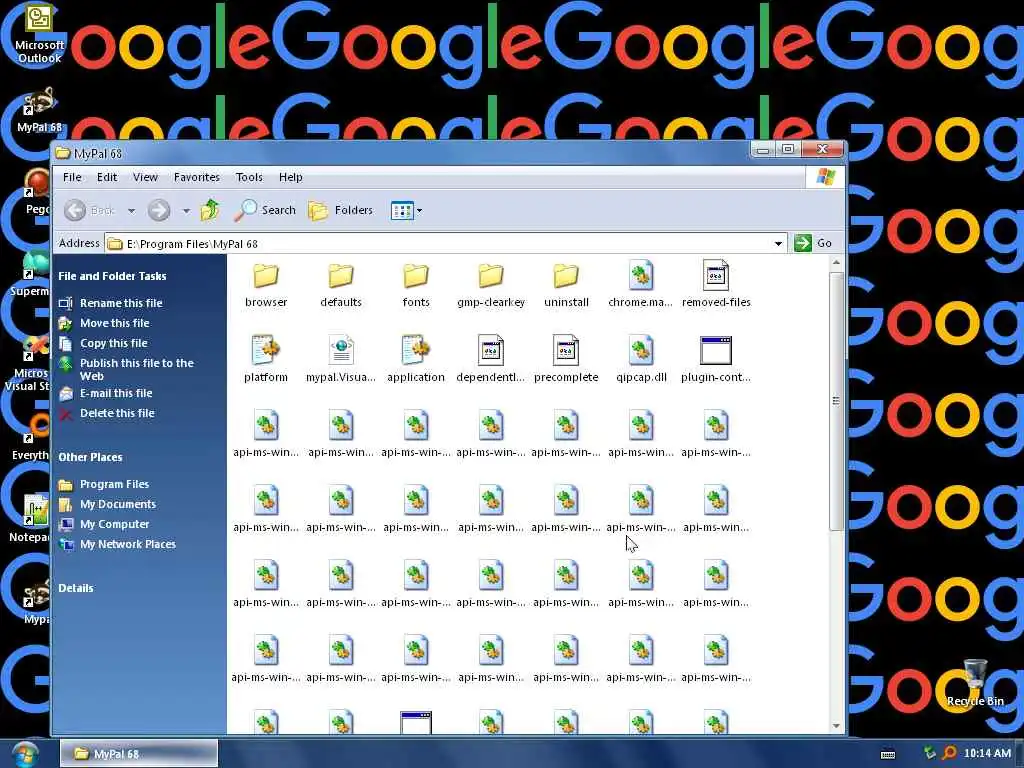Click Delete this file link
This screenshot has height=768, width=1024.
(x=117, y=413)
